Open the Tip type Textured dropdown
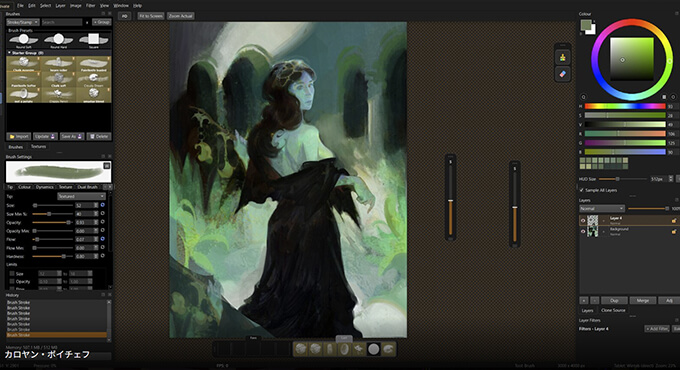 81,196
